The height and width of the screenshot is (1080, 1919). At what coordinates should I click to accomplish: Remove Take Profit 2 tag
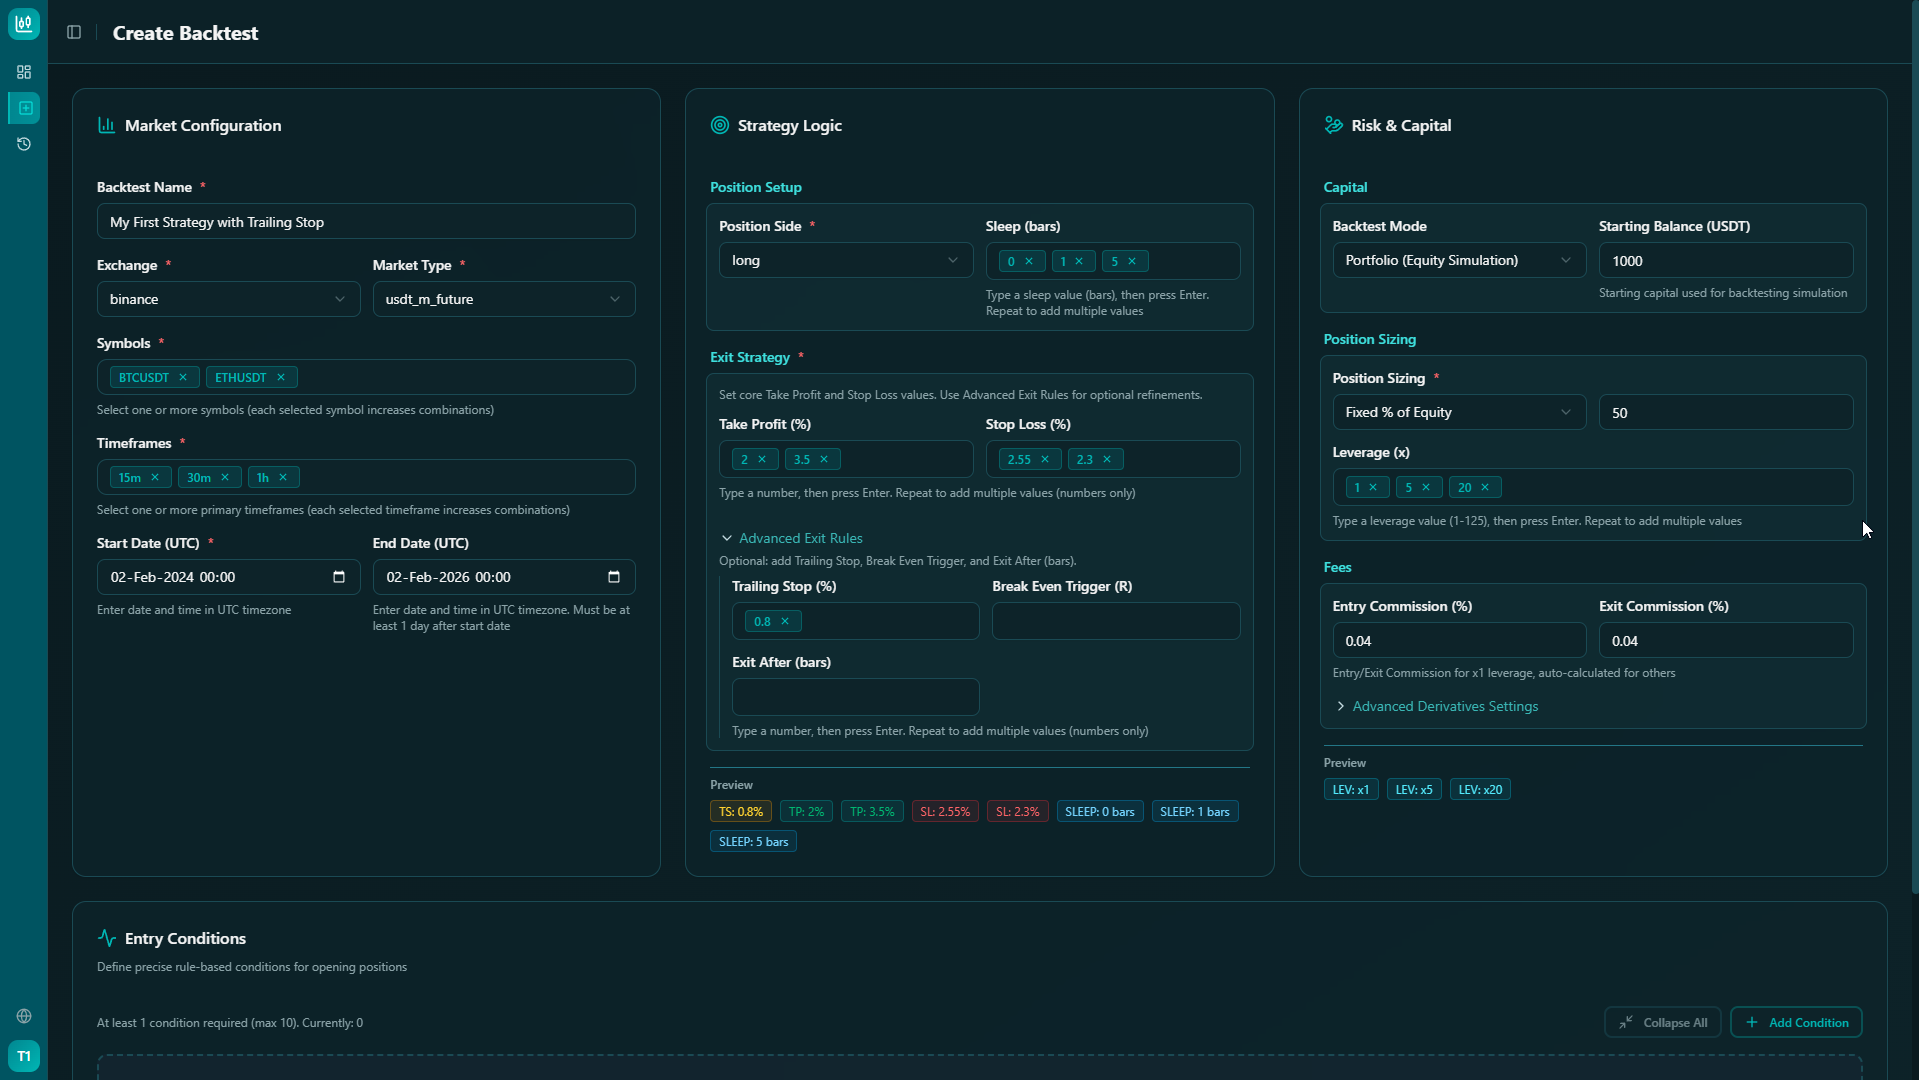point(762,460)
